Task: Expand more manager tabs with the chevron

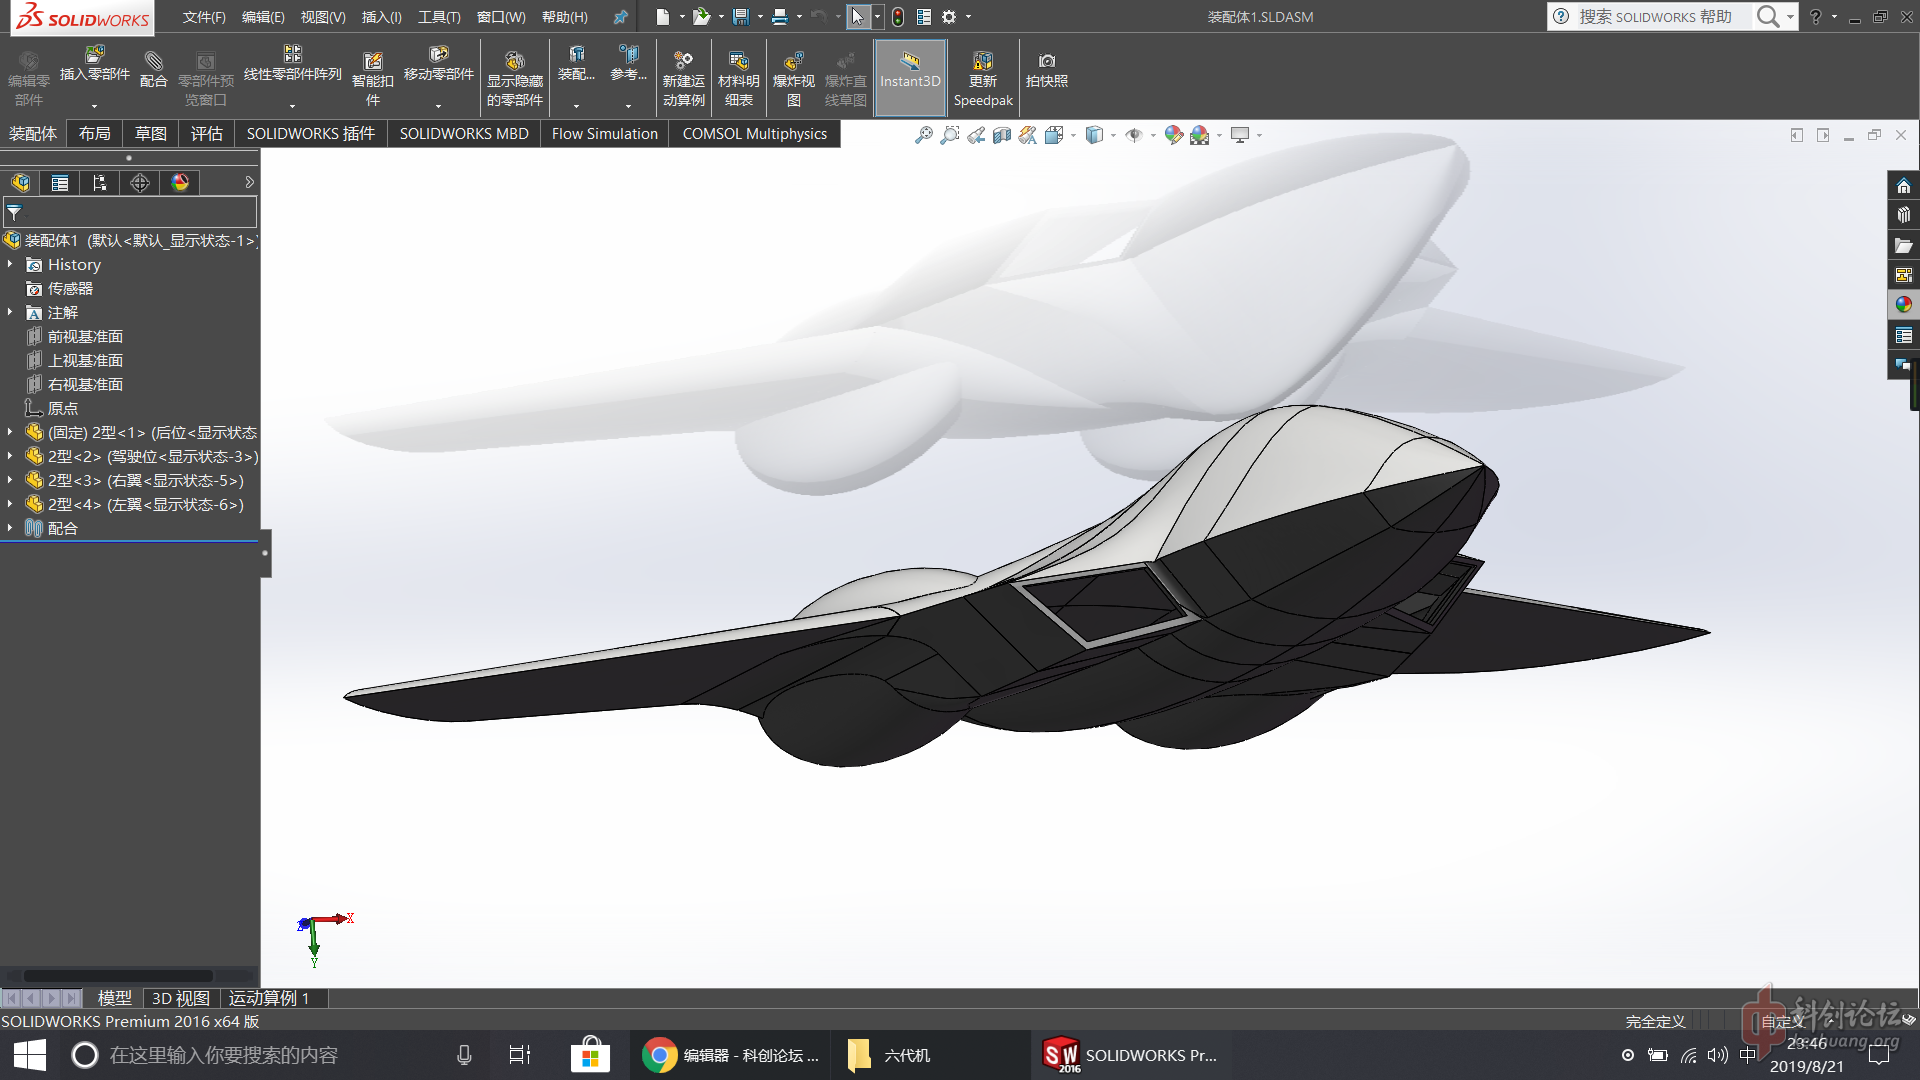Action: pos(249,182)
